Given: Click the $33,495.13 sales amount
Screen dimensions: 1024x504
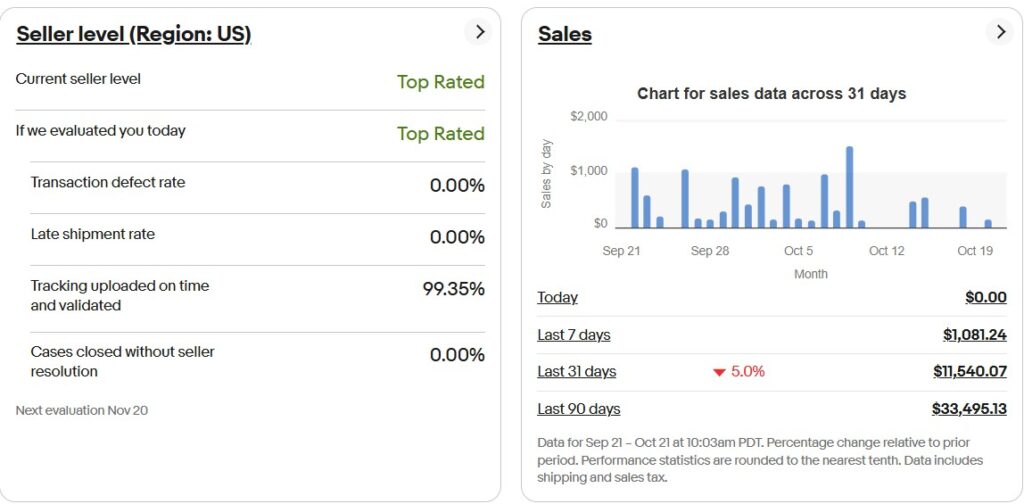Looking at the screenshot, I should [968, 409].
